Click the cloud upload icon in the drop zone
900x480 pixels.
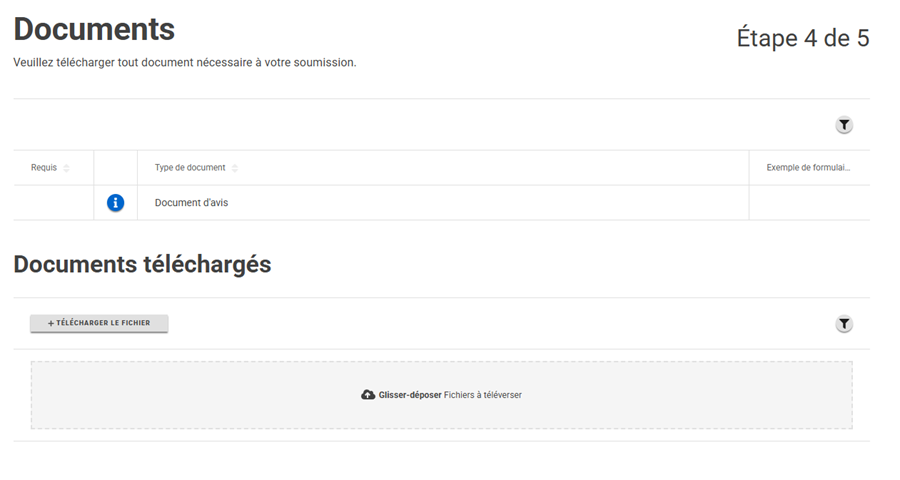(x=368, y=395)
